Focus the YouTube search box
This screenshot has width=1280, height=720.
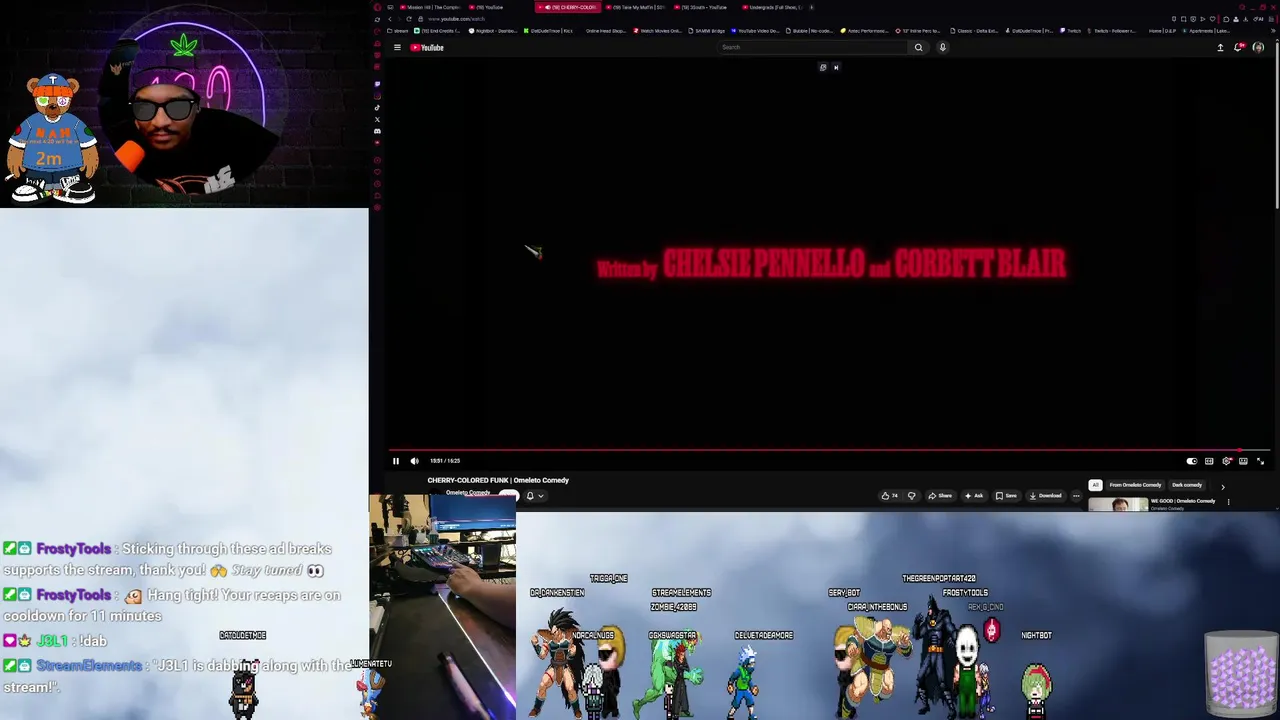(x=813, y=47)
